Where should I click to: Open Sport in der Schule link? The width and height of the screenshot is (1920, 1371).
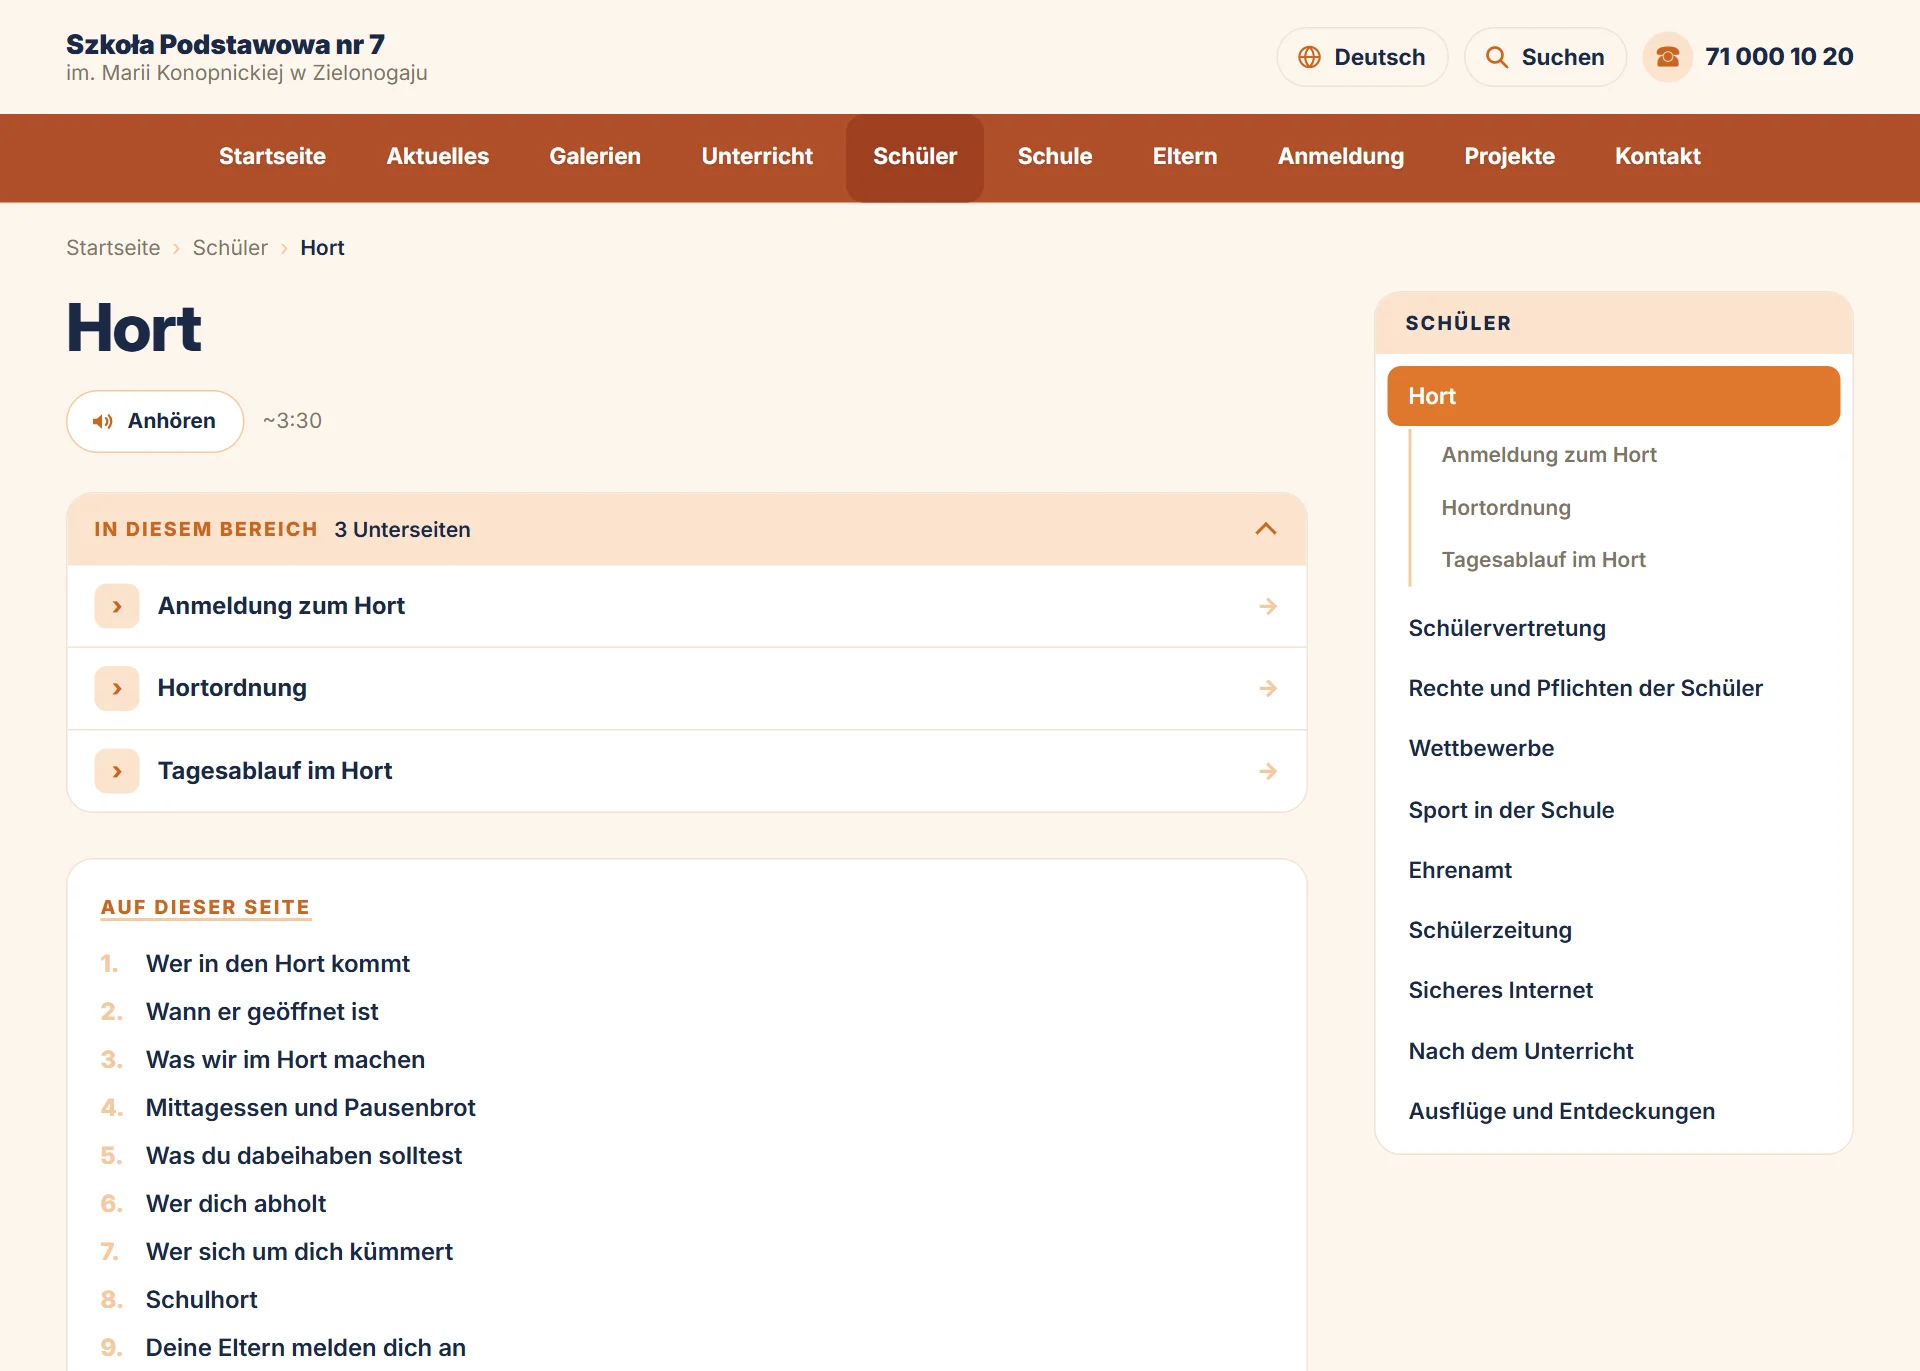coord(1510,810)
